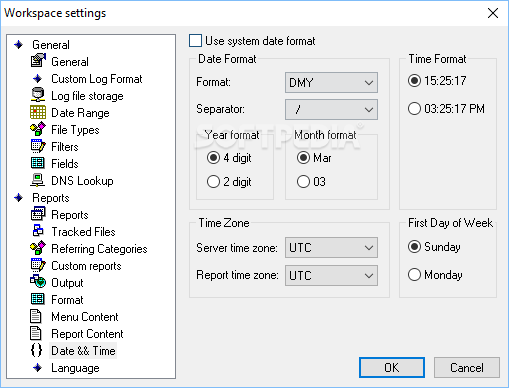Confirm settings with the OK button
Image resolution: width=509 pixels, height=388 pixels.
click(392, 368)
